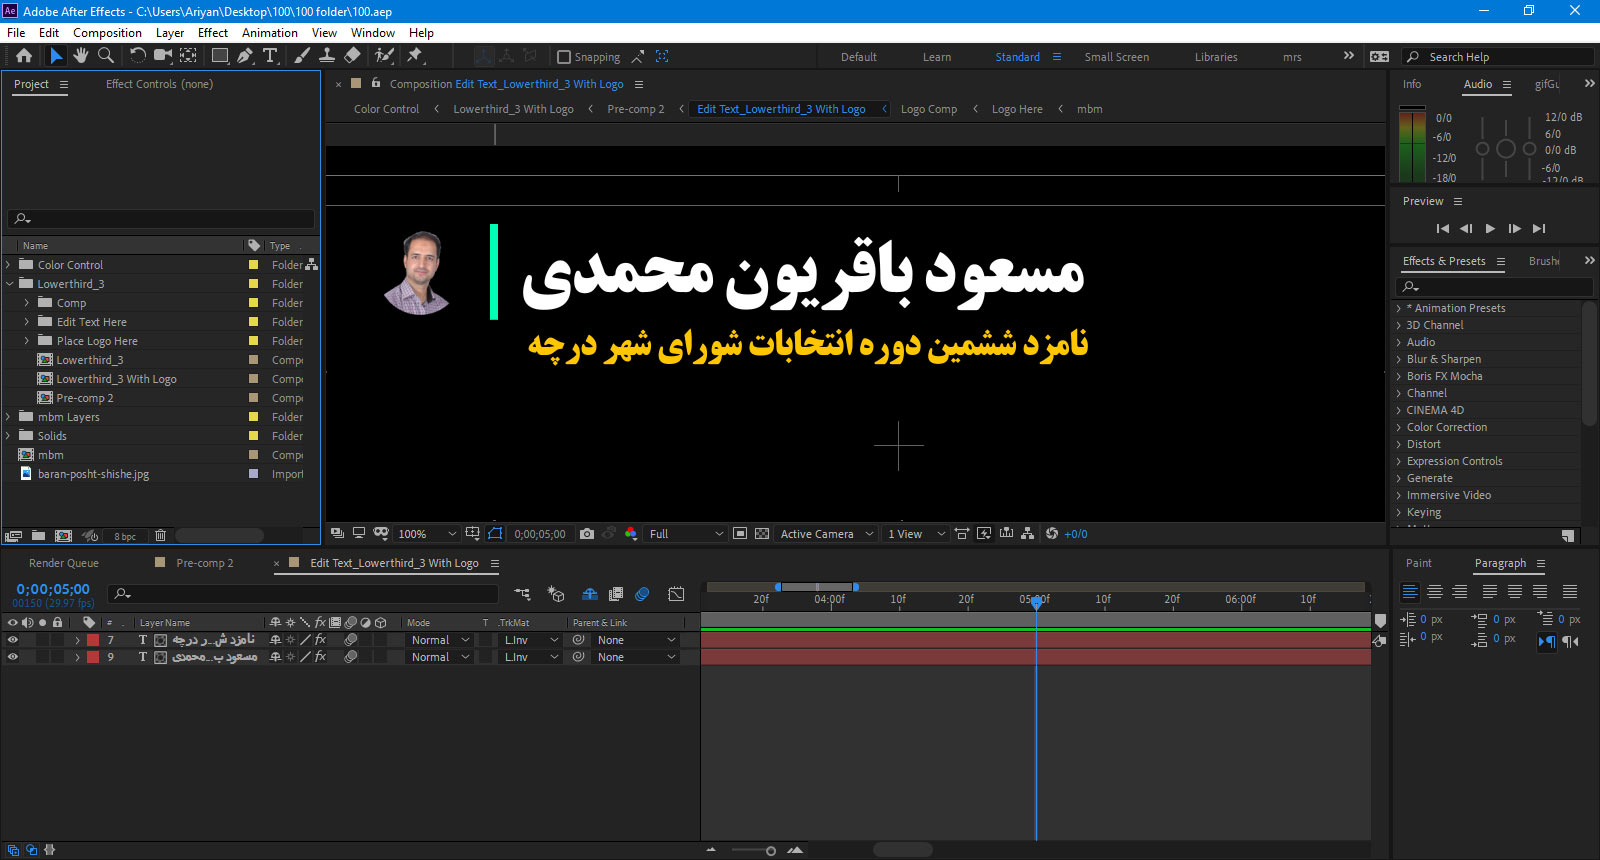Toggle Snapping checkbox
1600x860 pixels.
(564, 57)
